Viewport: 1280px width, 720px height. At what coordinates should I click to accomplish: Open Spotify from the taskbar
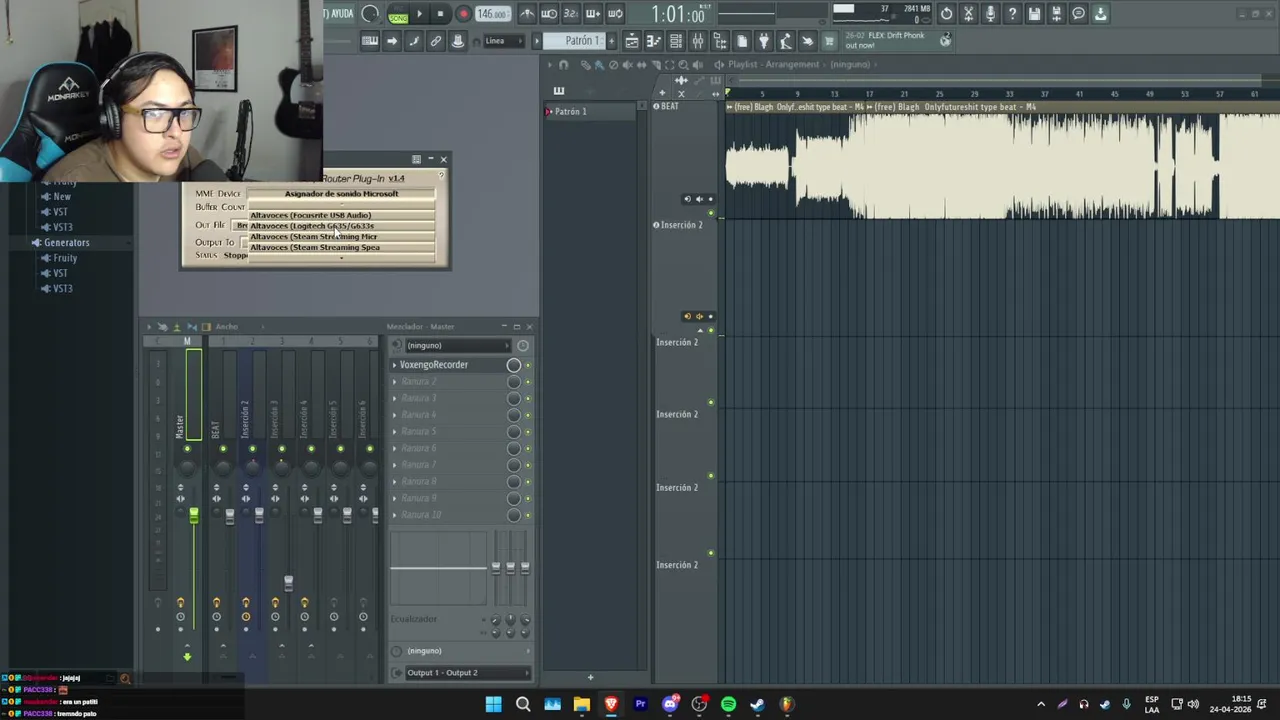(728, 705)
